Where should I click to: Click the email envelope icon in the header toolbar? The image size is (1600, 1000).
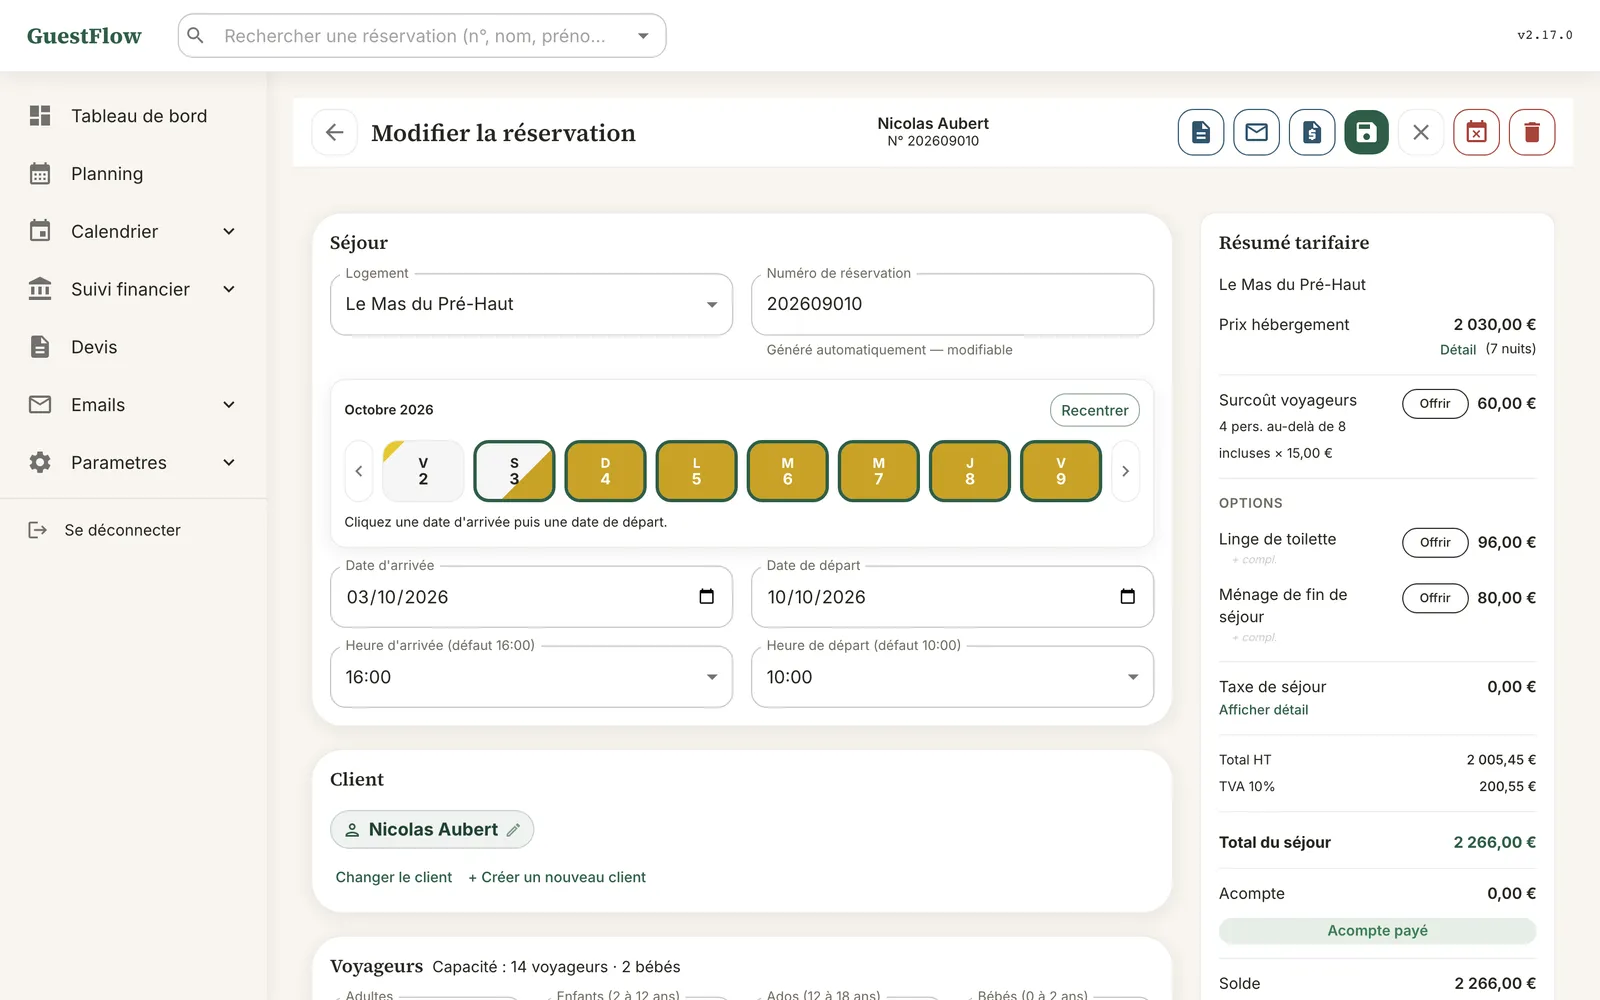click(1257, 132)
